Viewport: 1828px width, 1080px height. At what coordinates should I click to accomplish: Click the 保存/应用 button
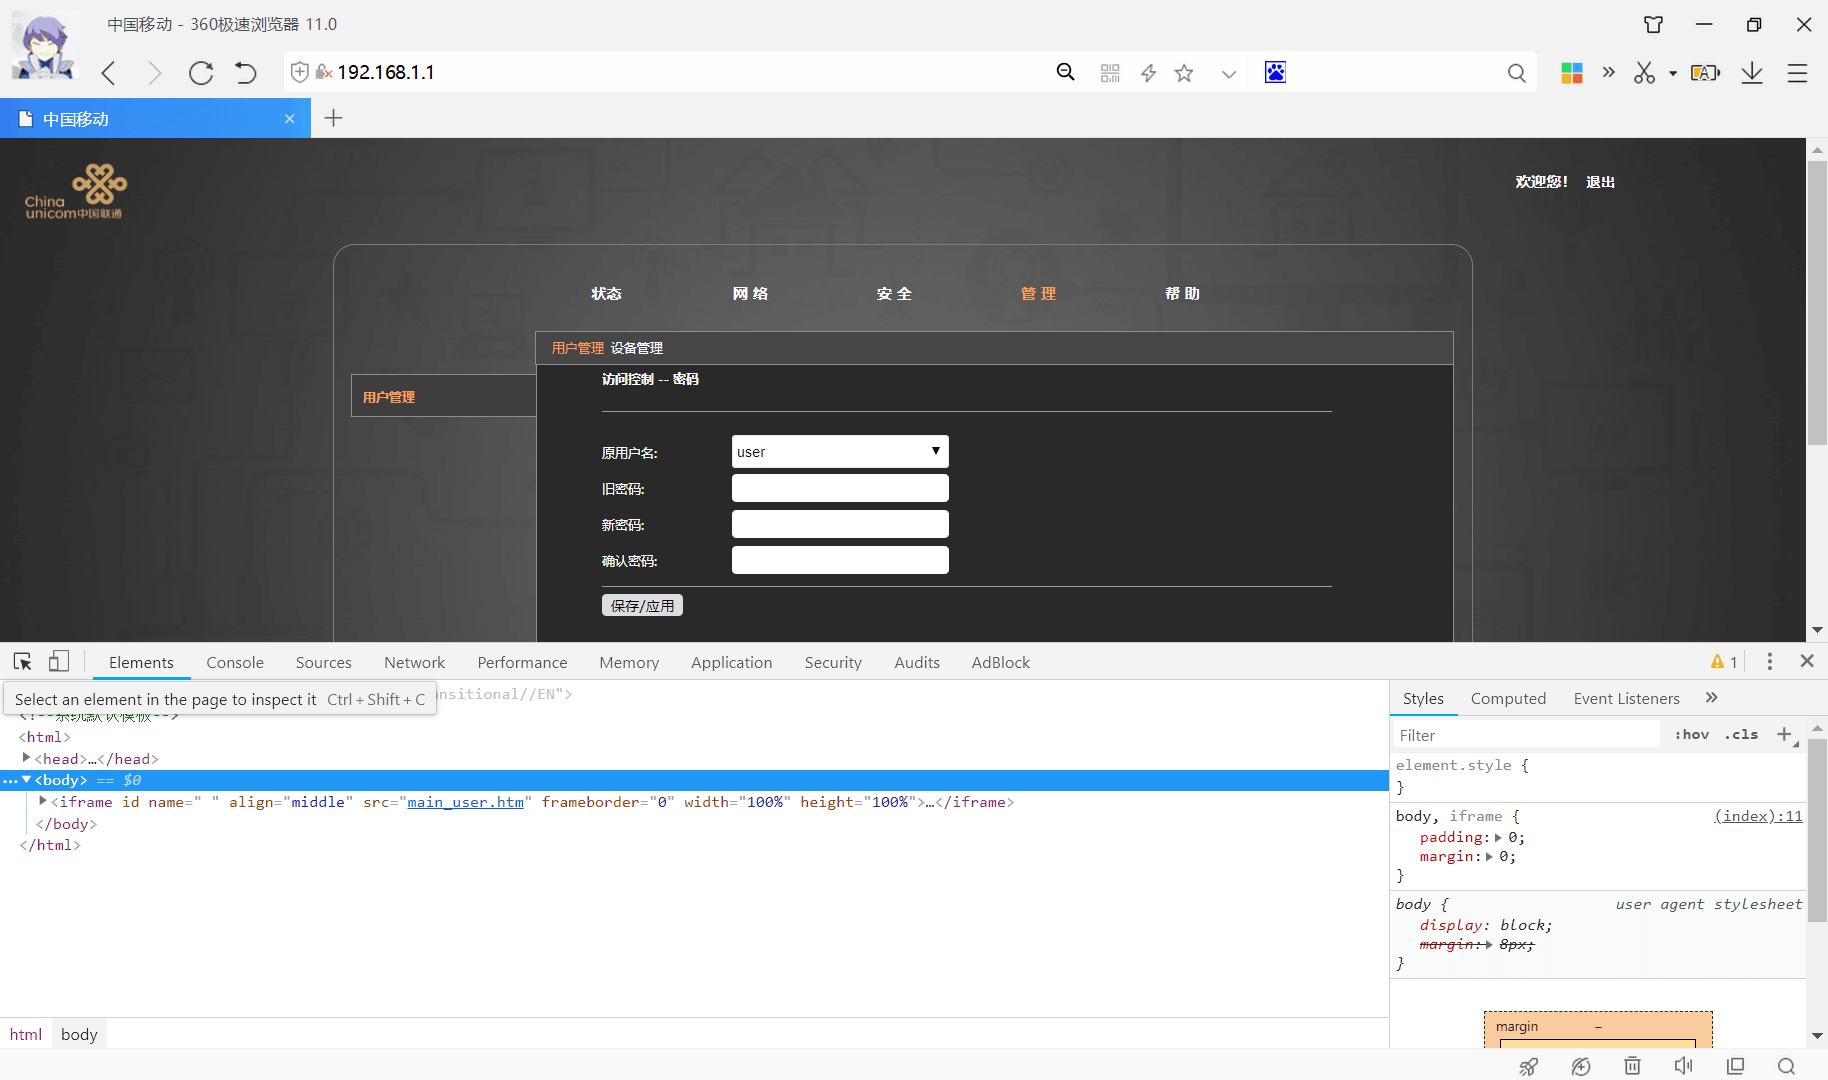tap(642, 605)
